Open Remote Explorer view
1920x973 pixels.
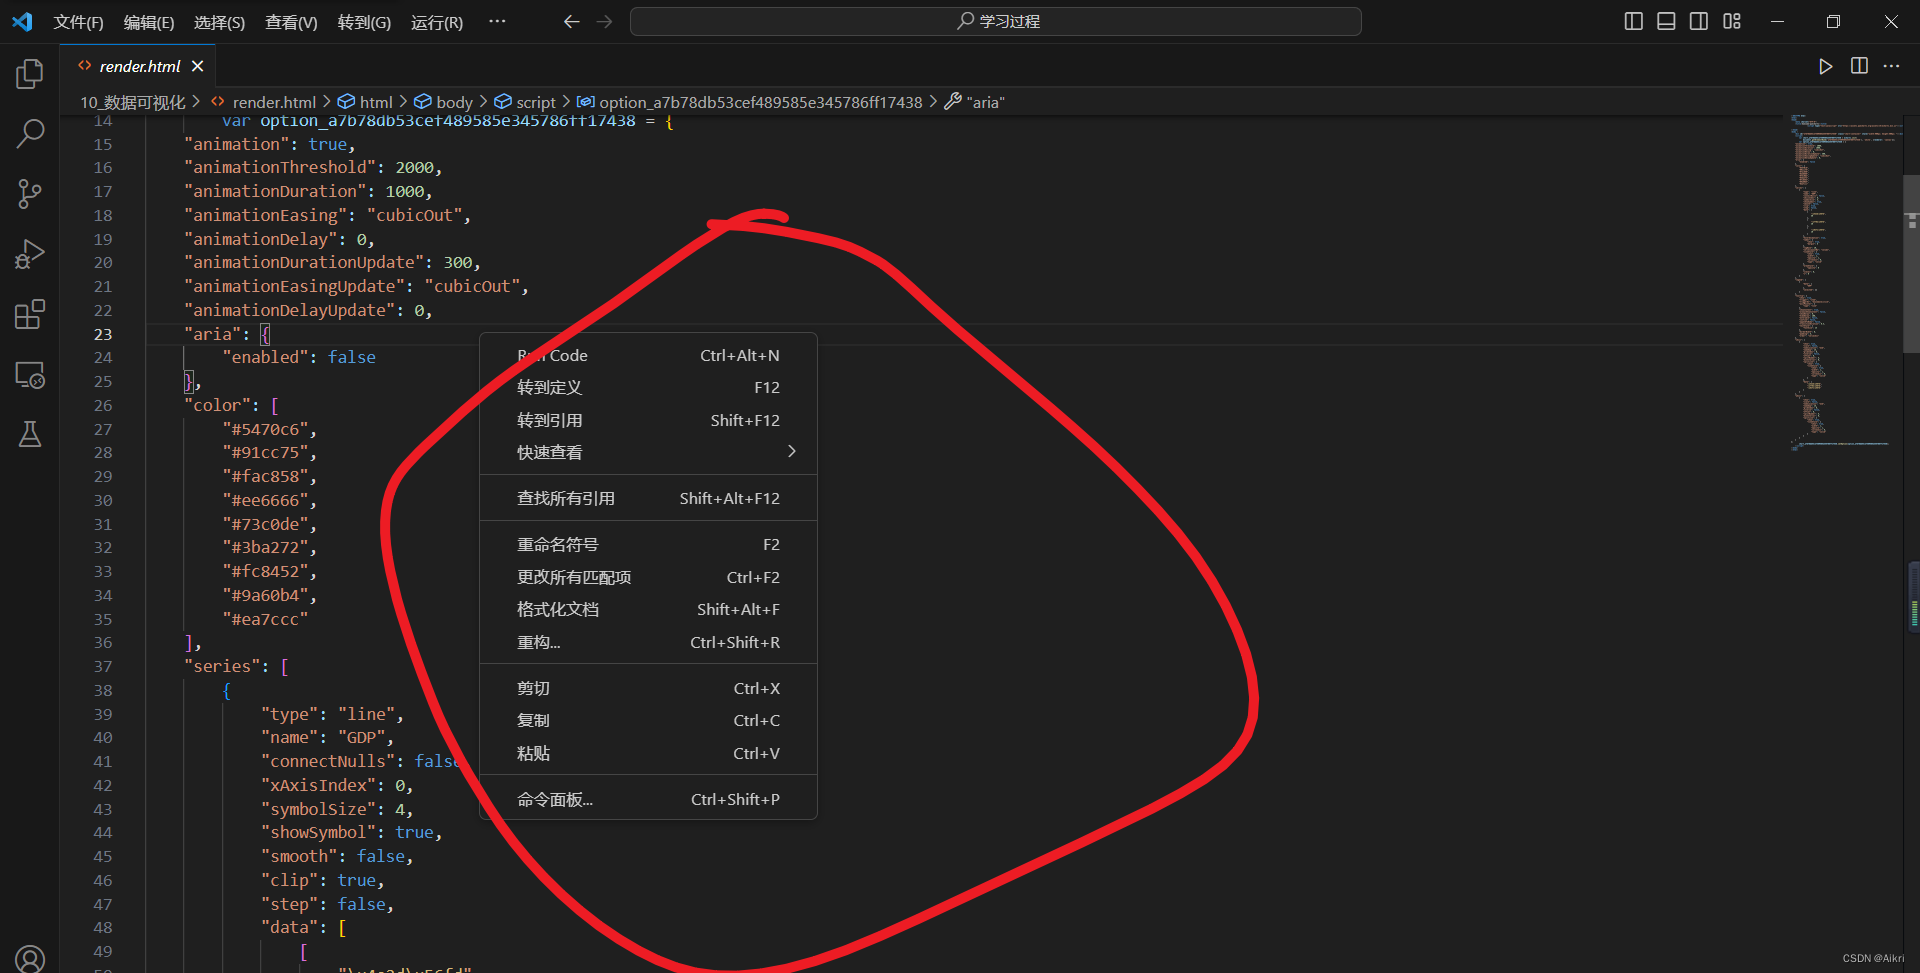30,375
